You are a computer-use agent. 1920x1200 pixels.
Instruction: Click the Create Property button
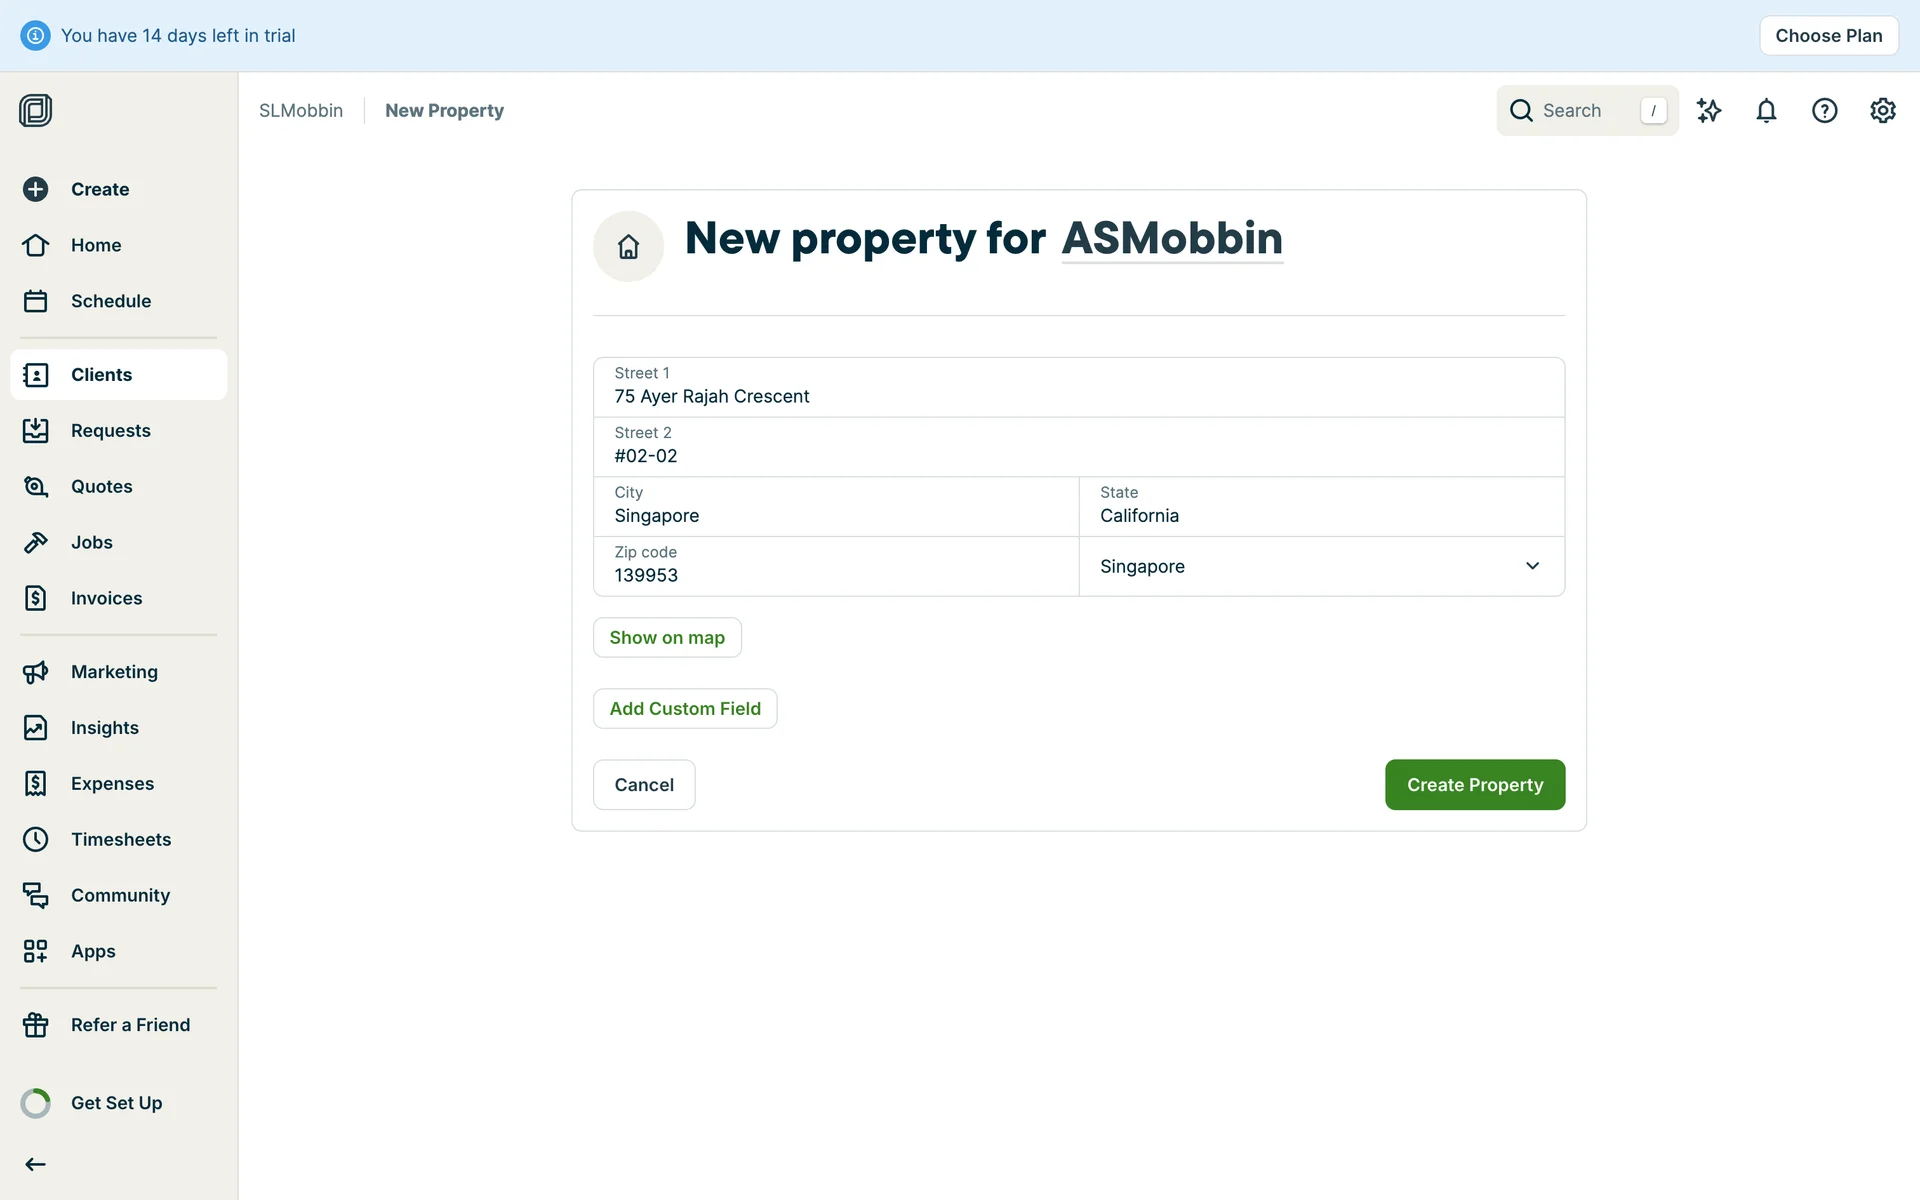point(1474,785)
